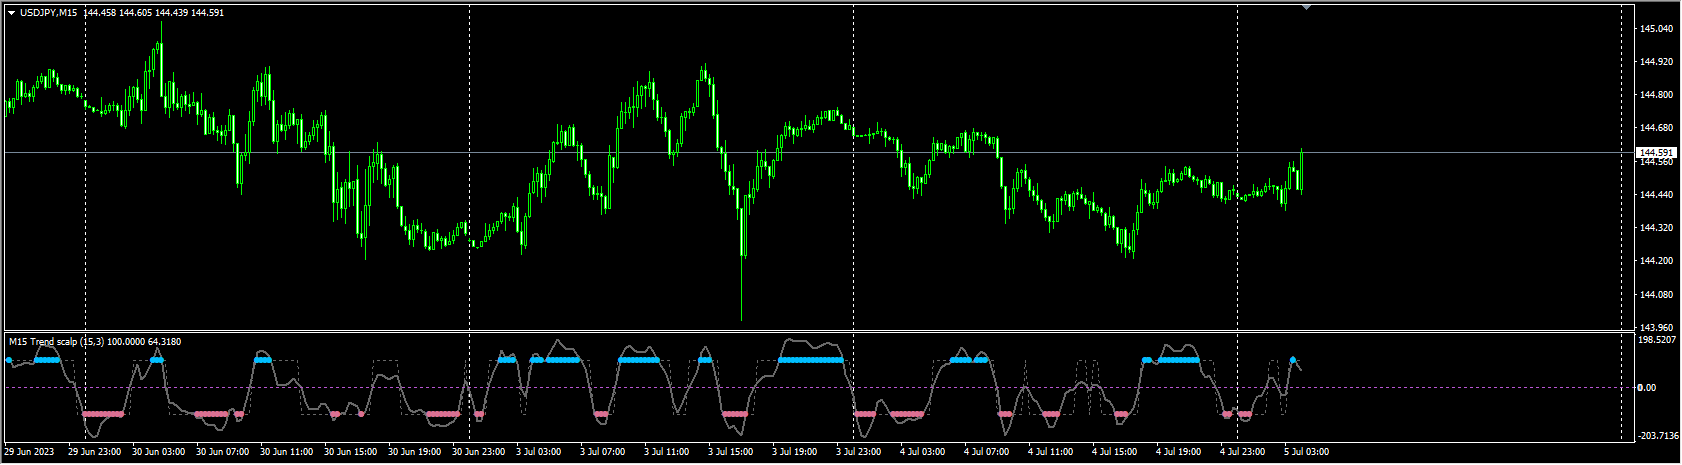Viewport: 1682px width, 465px height.
Task: Click the 30 Jun 11:00 time label
Action: [287, 452]
